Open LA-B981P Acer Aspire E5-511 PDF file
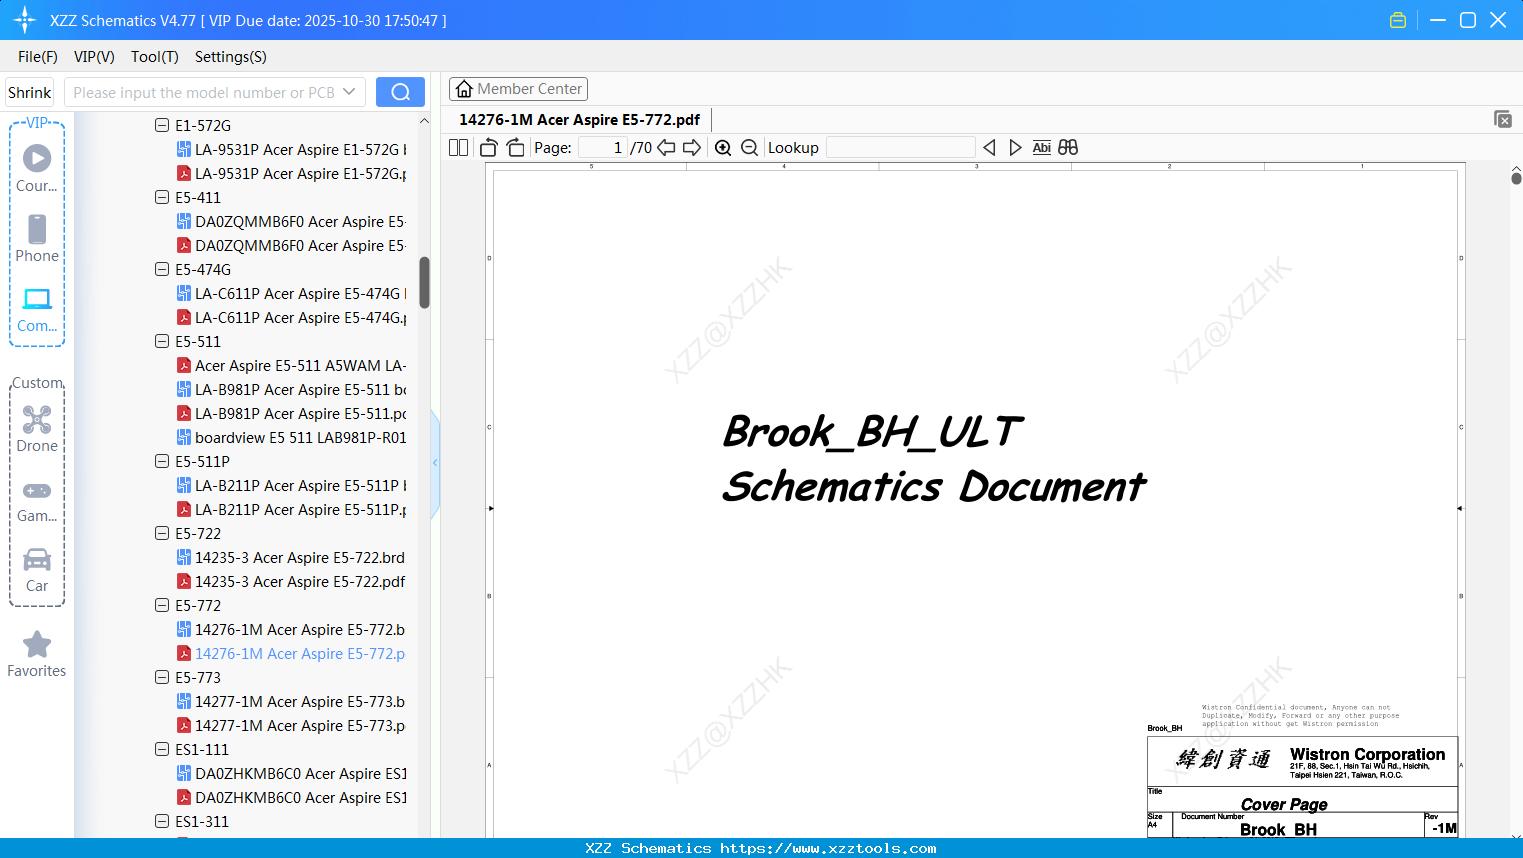Screen dimensions: 1523x858 click(x=291, y=414)
